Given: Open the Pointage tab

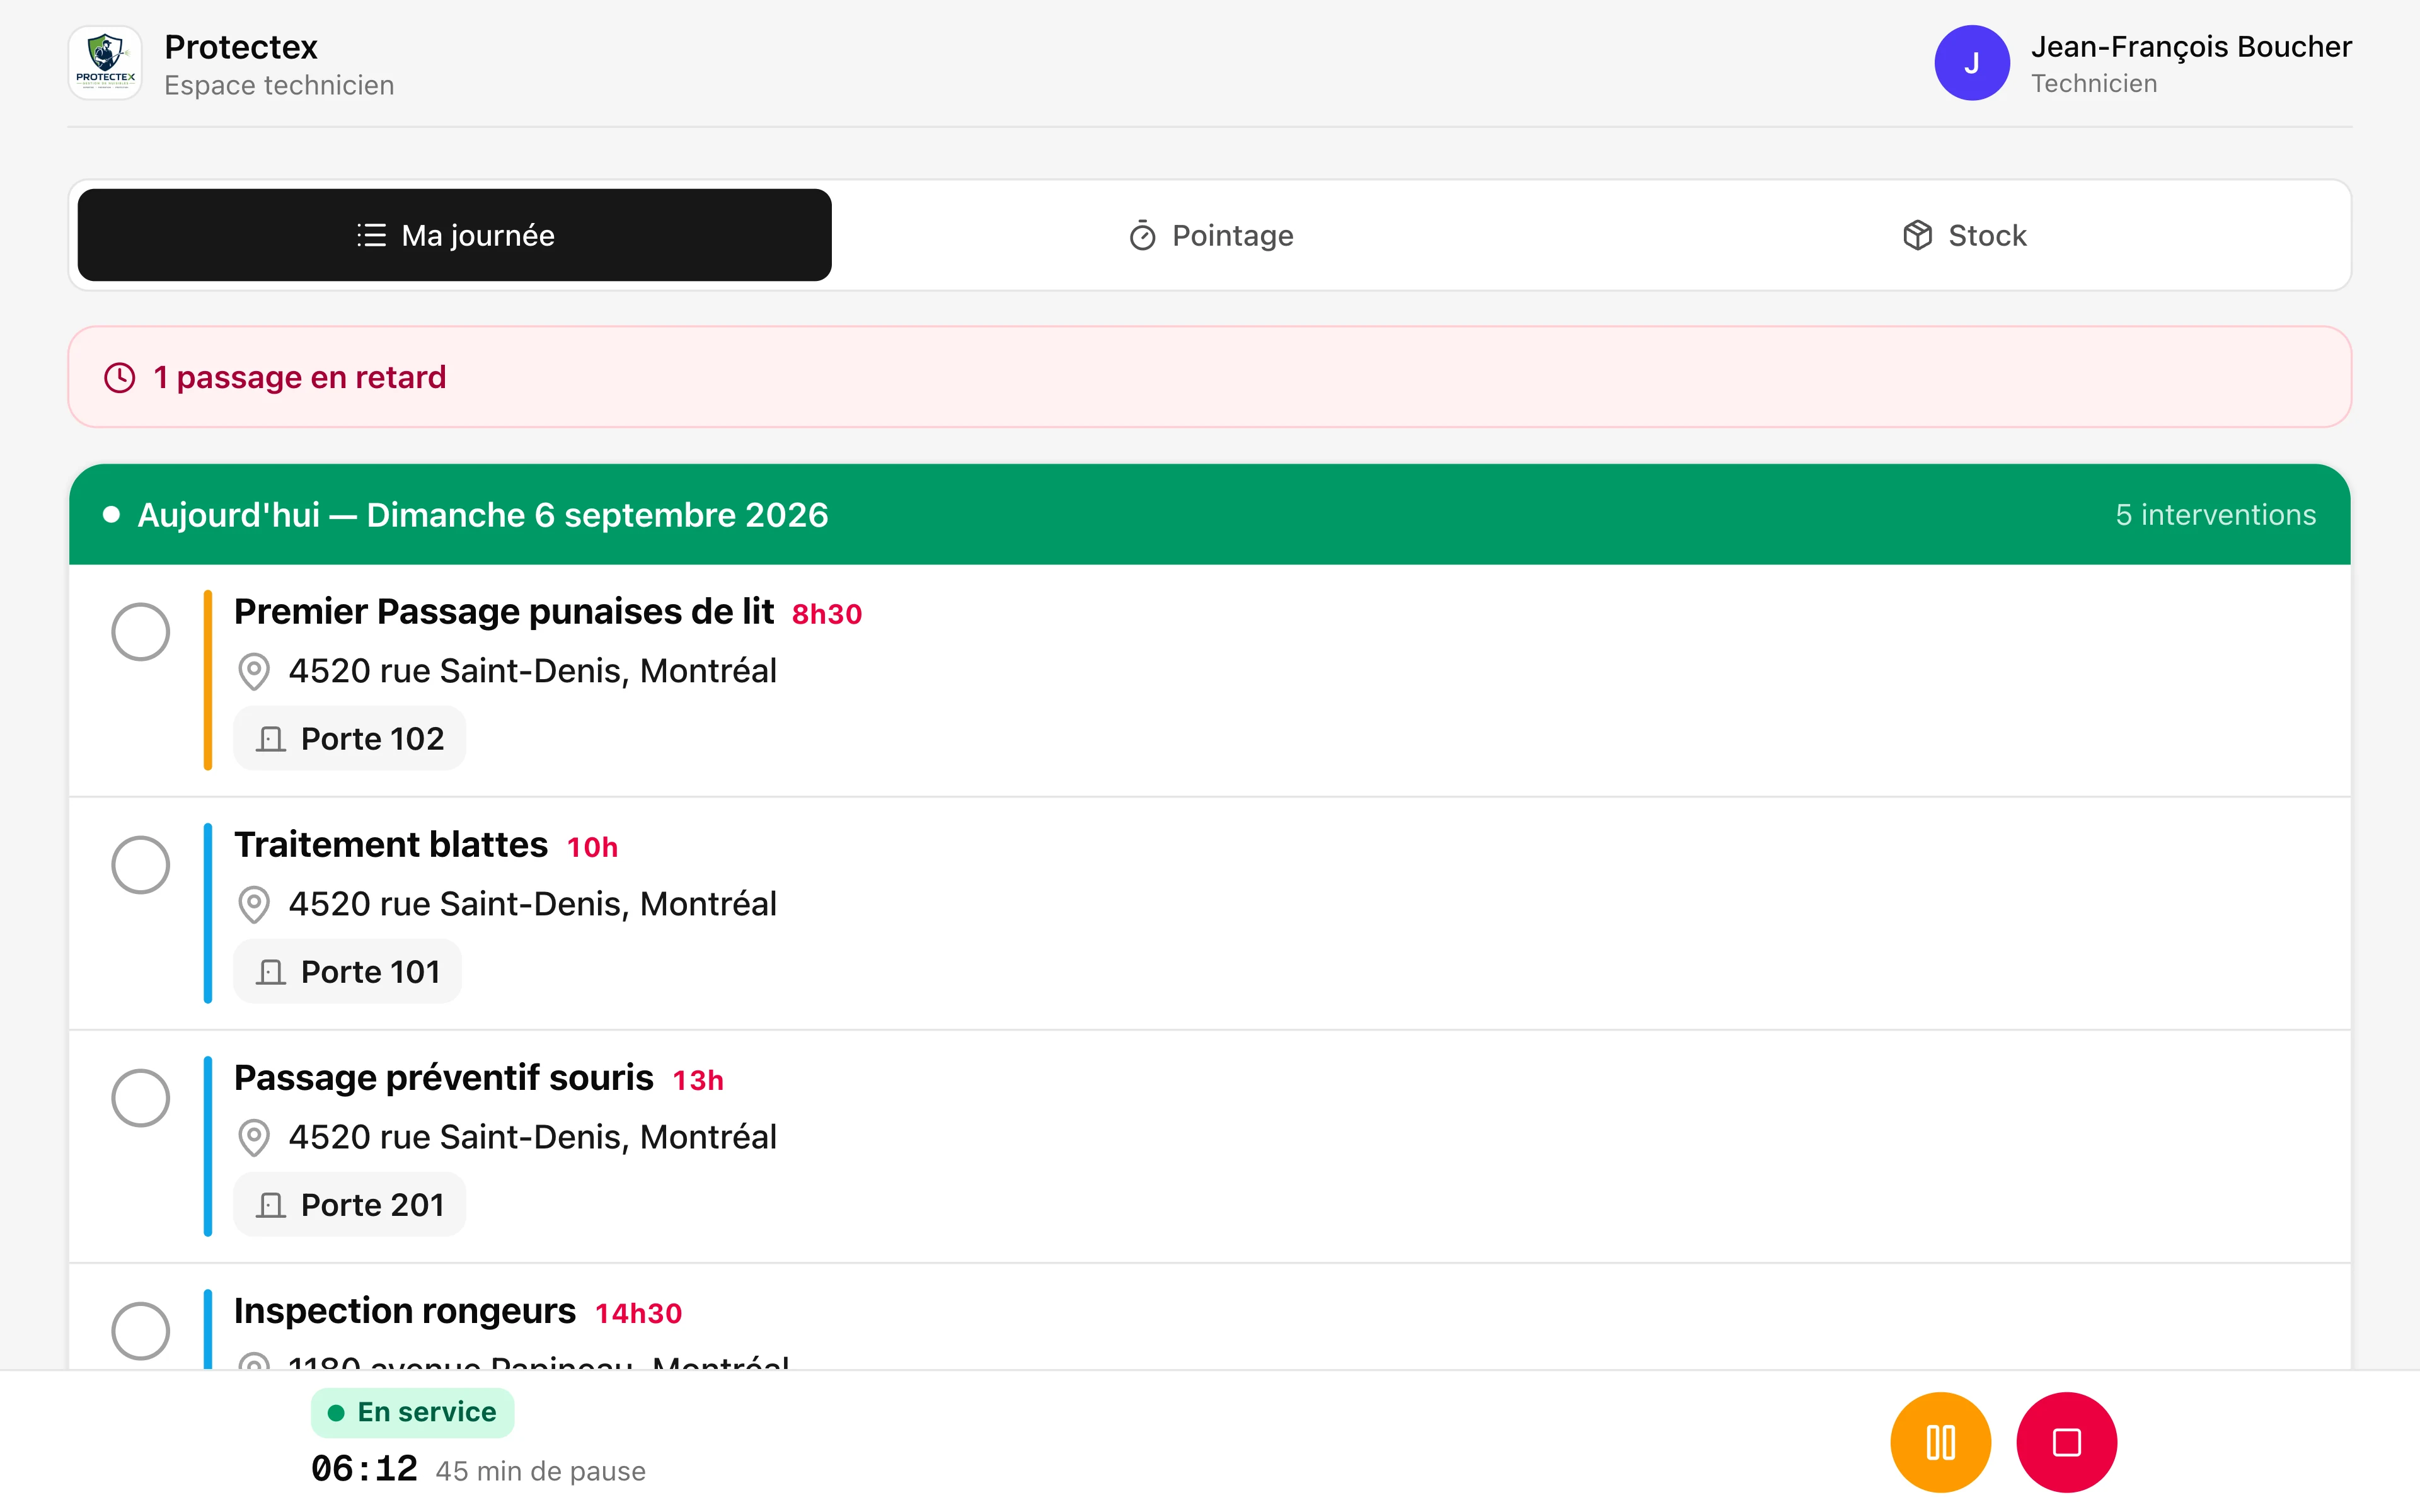Looking at the screenshot, I should point(1210,235).
